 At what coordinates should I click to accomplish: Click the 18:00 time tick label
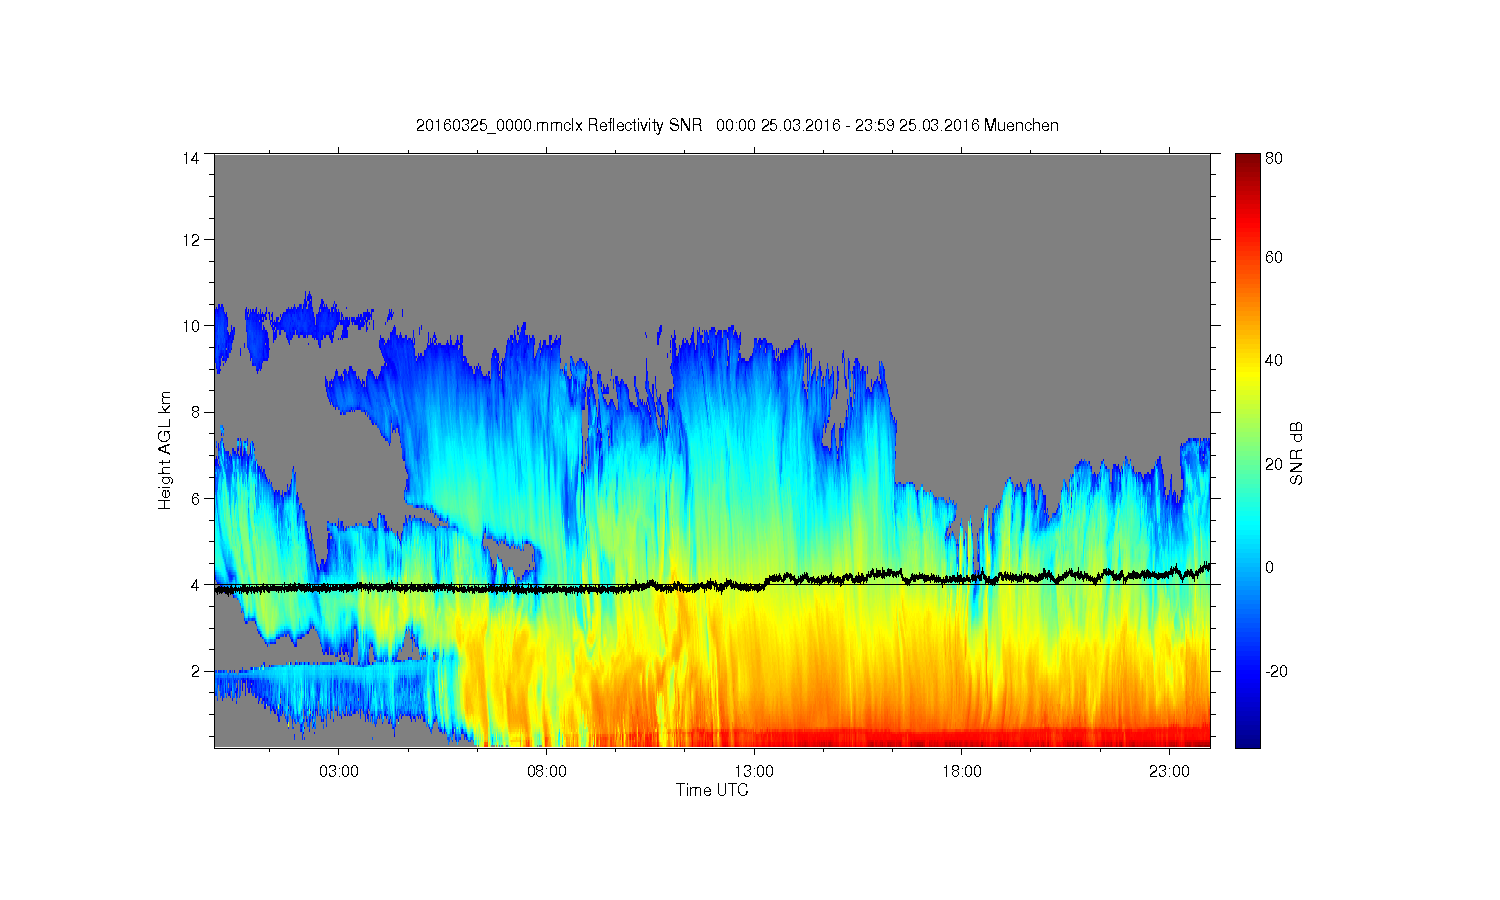(x=962, y=772)
